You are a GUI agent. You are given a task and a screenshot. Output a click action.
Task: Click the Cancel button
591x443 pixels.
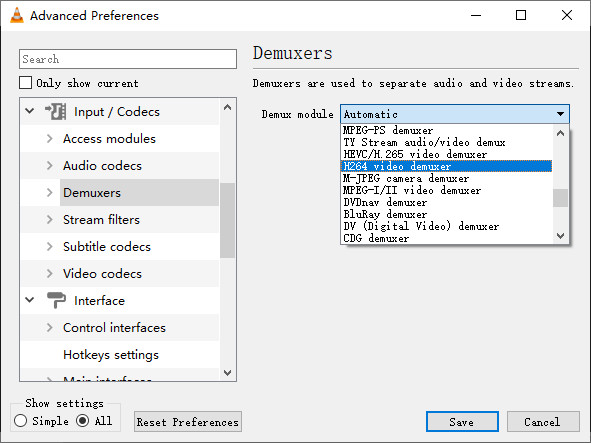click(543, 422)
